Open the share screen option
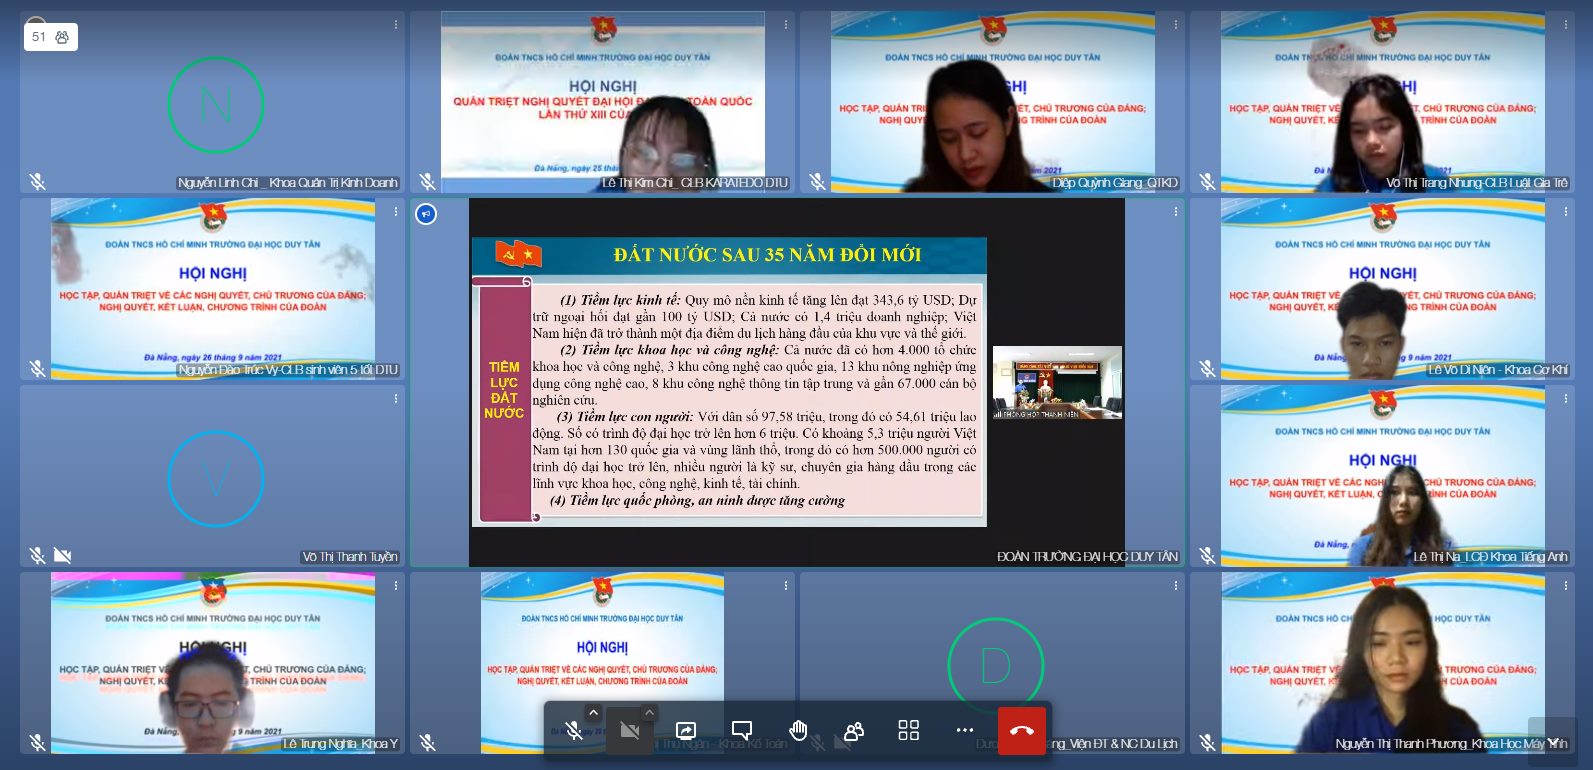Screen dimensions: 1593x770 pos(686,731)
